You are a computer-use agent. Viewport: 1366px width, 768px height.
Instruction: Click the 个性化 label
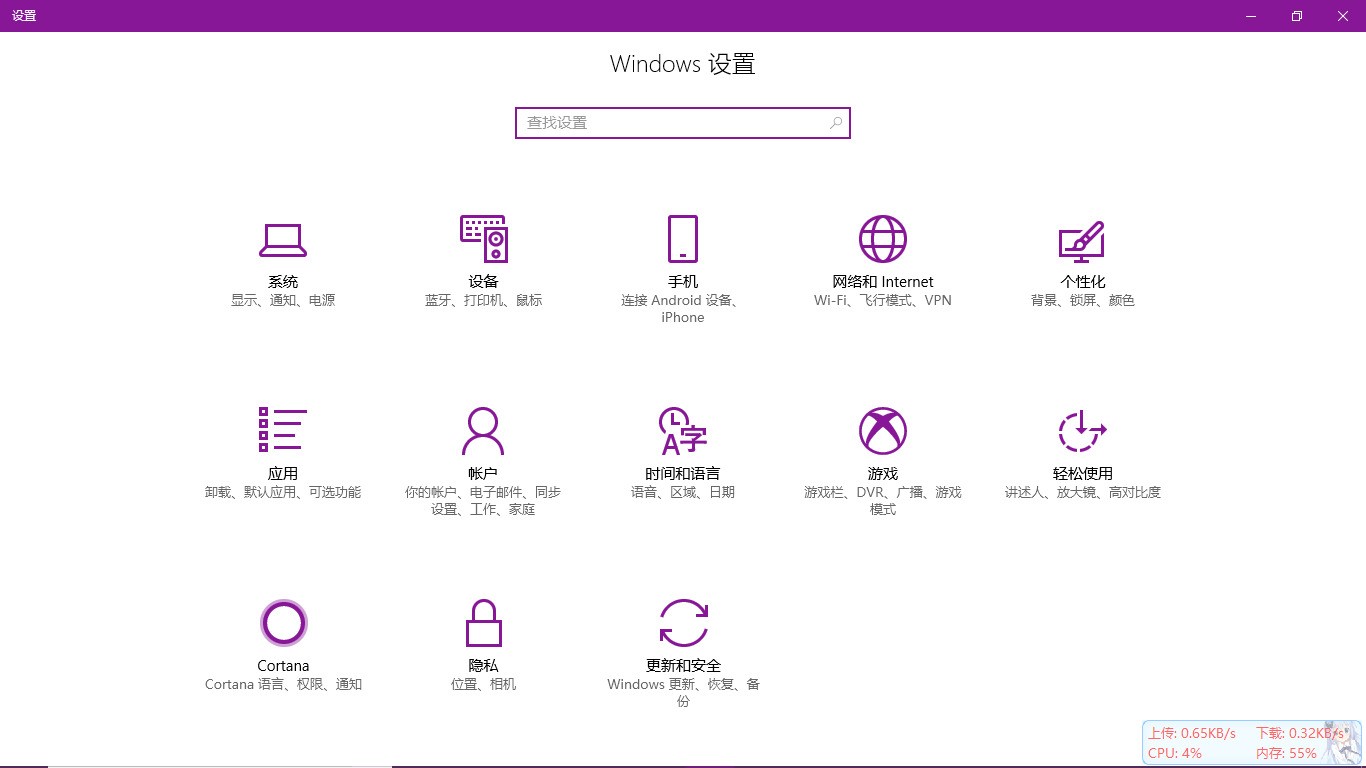pyautogui.click(x=1083, y=282)
